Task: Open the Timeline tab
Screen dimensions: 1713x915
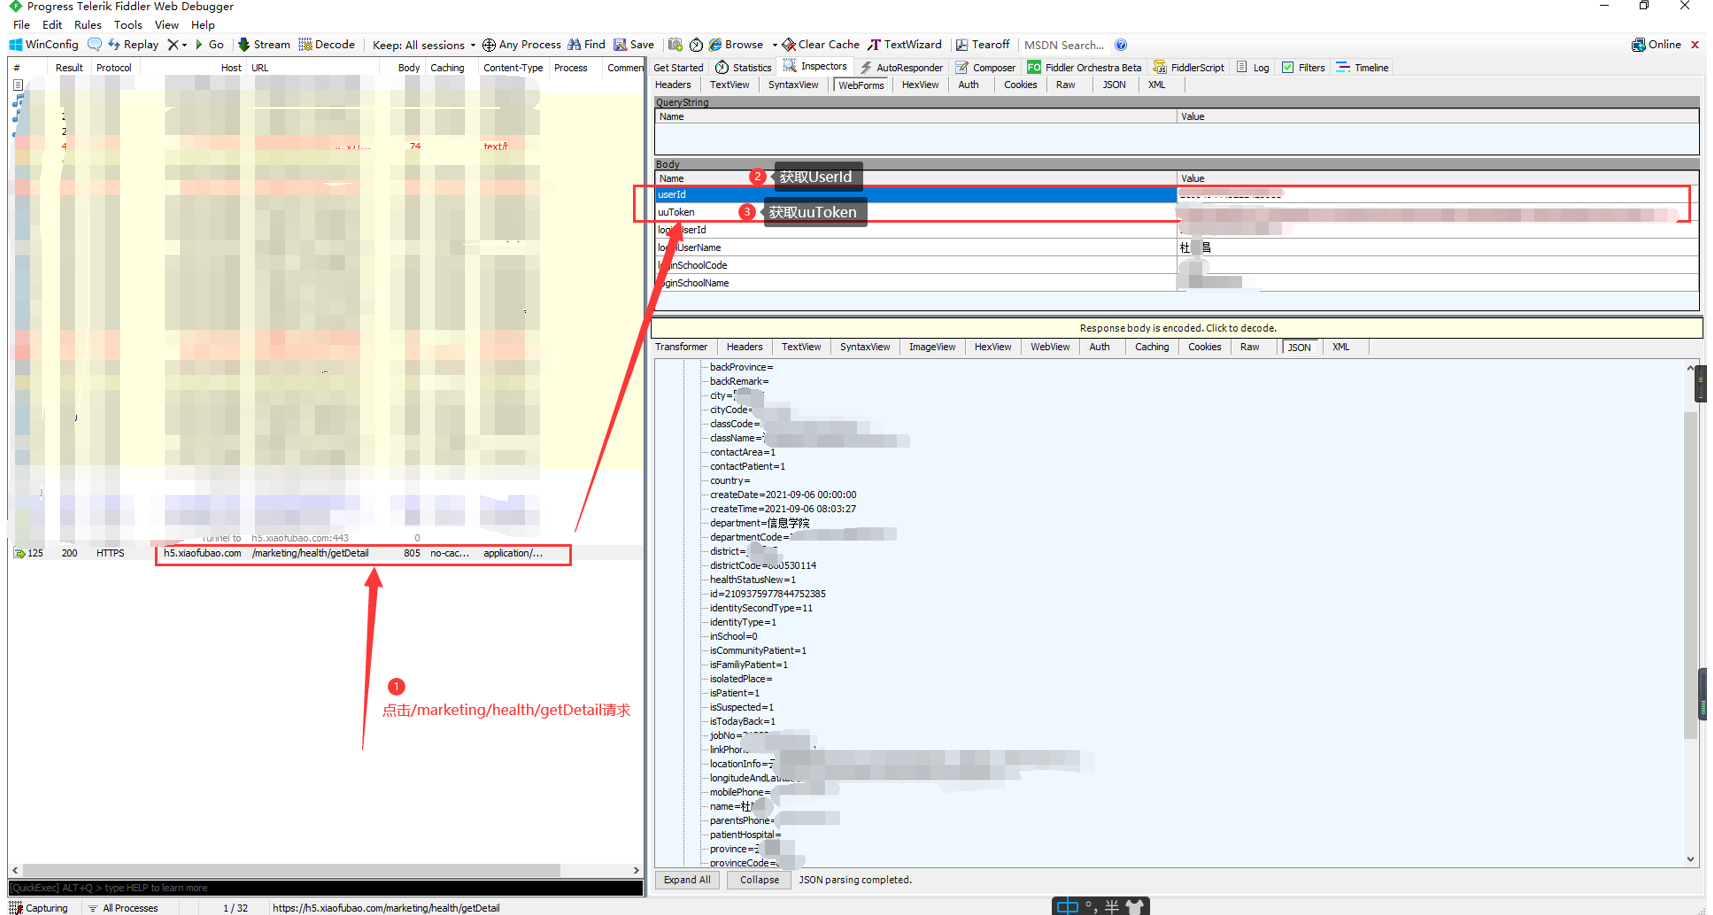Action: (x=1362, y=68)
